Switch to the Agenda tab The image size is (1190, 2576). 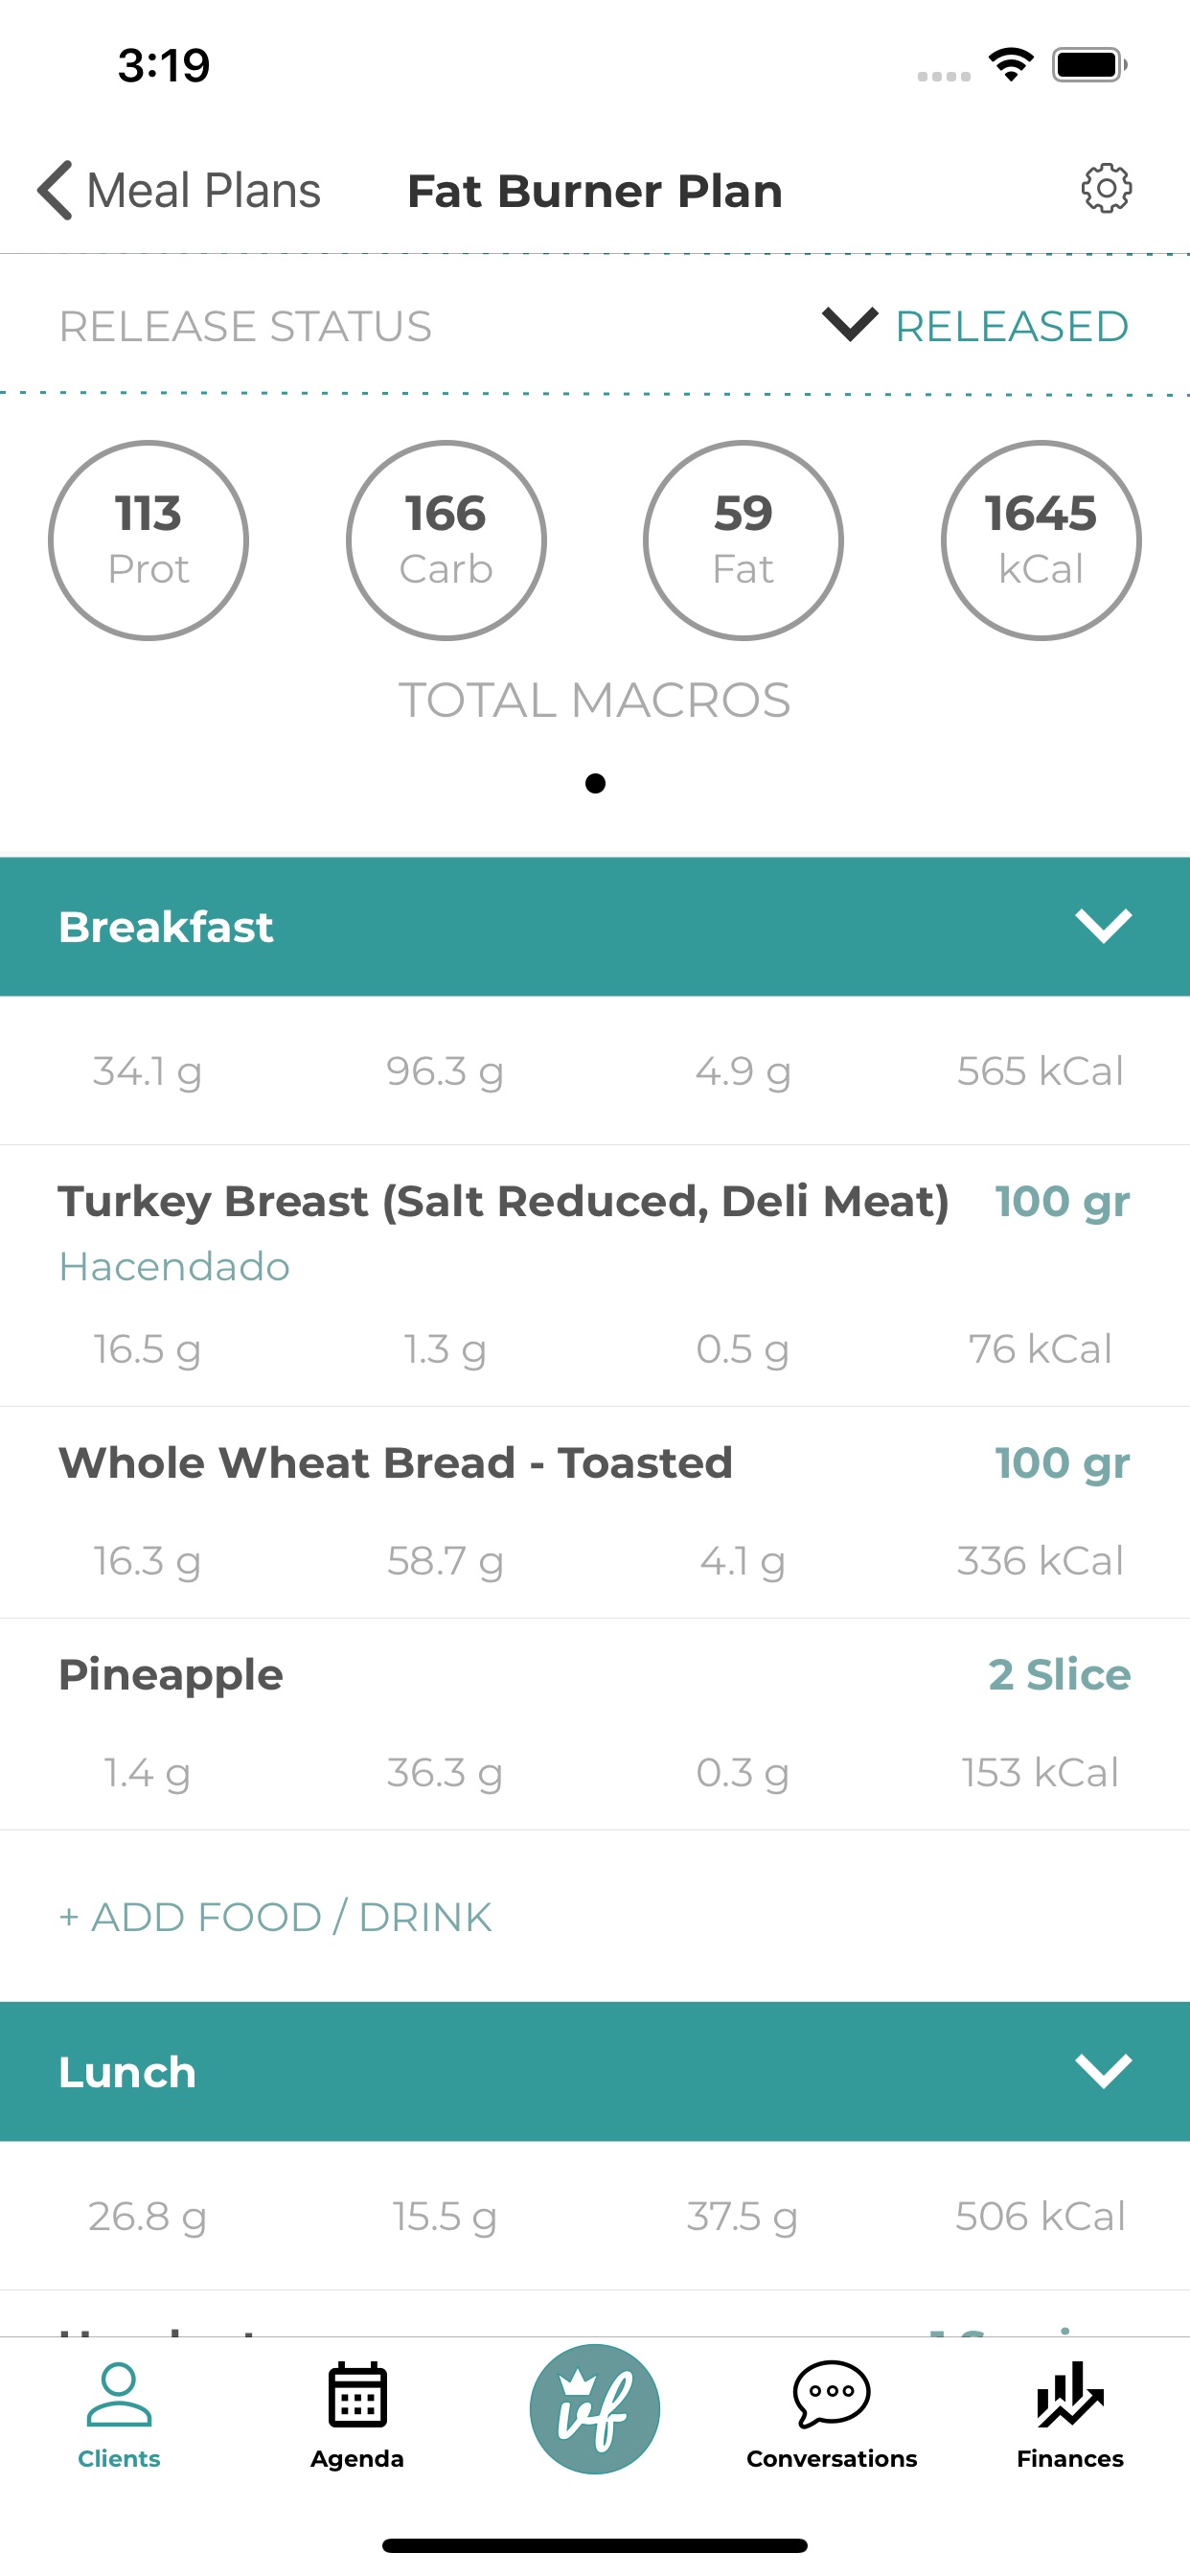(357, 2414)
